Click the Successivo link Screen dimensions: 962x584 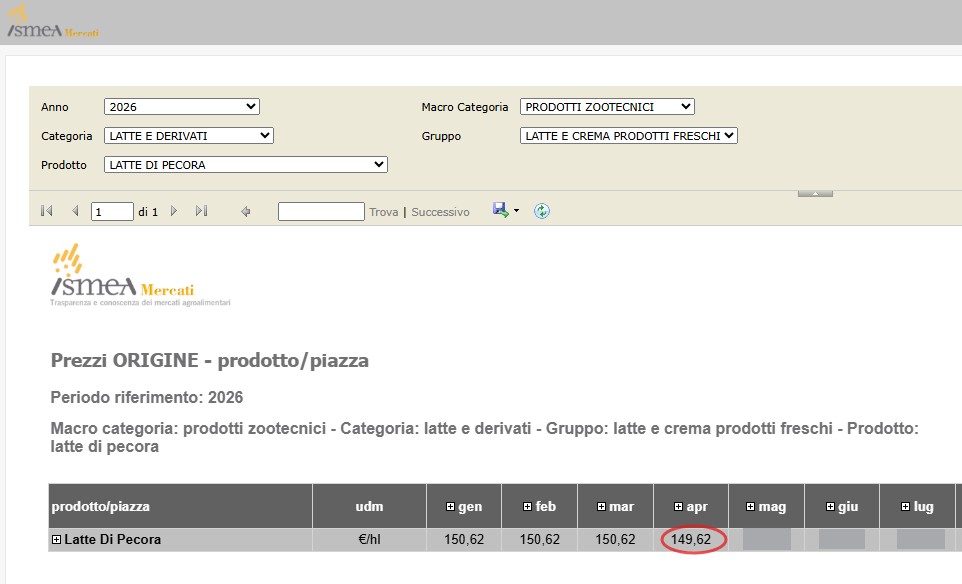pos(441,212)
